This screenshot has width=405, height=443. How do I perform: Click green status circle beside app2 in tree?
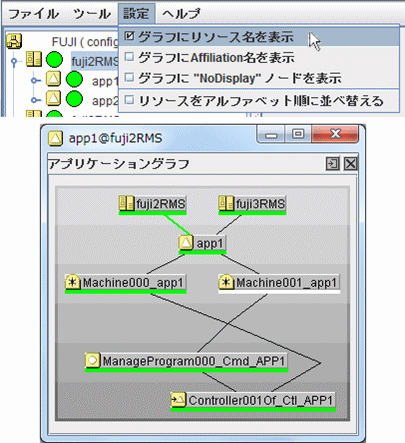74,99
